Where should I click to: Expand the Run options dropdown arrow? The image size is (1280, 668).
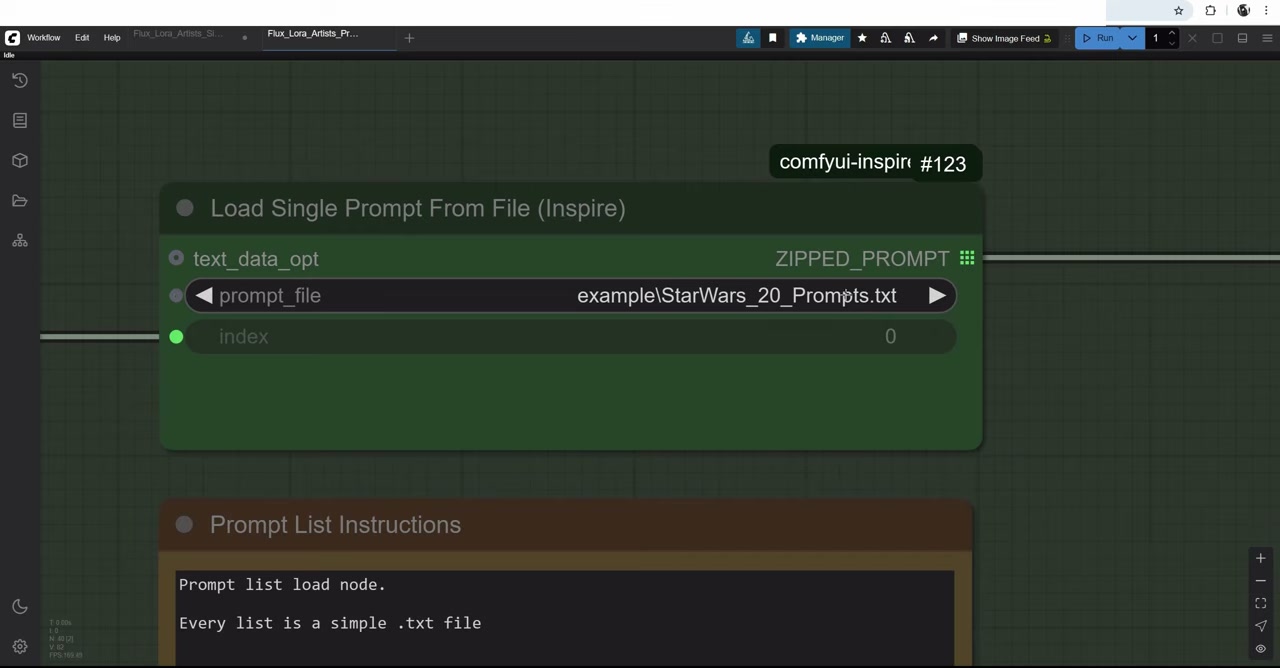[x=1132, y=38]
